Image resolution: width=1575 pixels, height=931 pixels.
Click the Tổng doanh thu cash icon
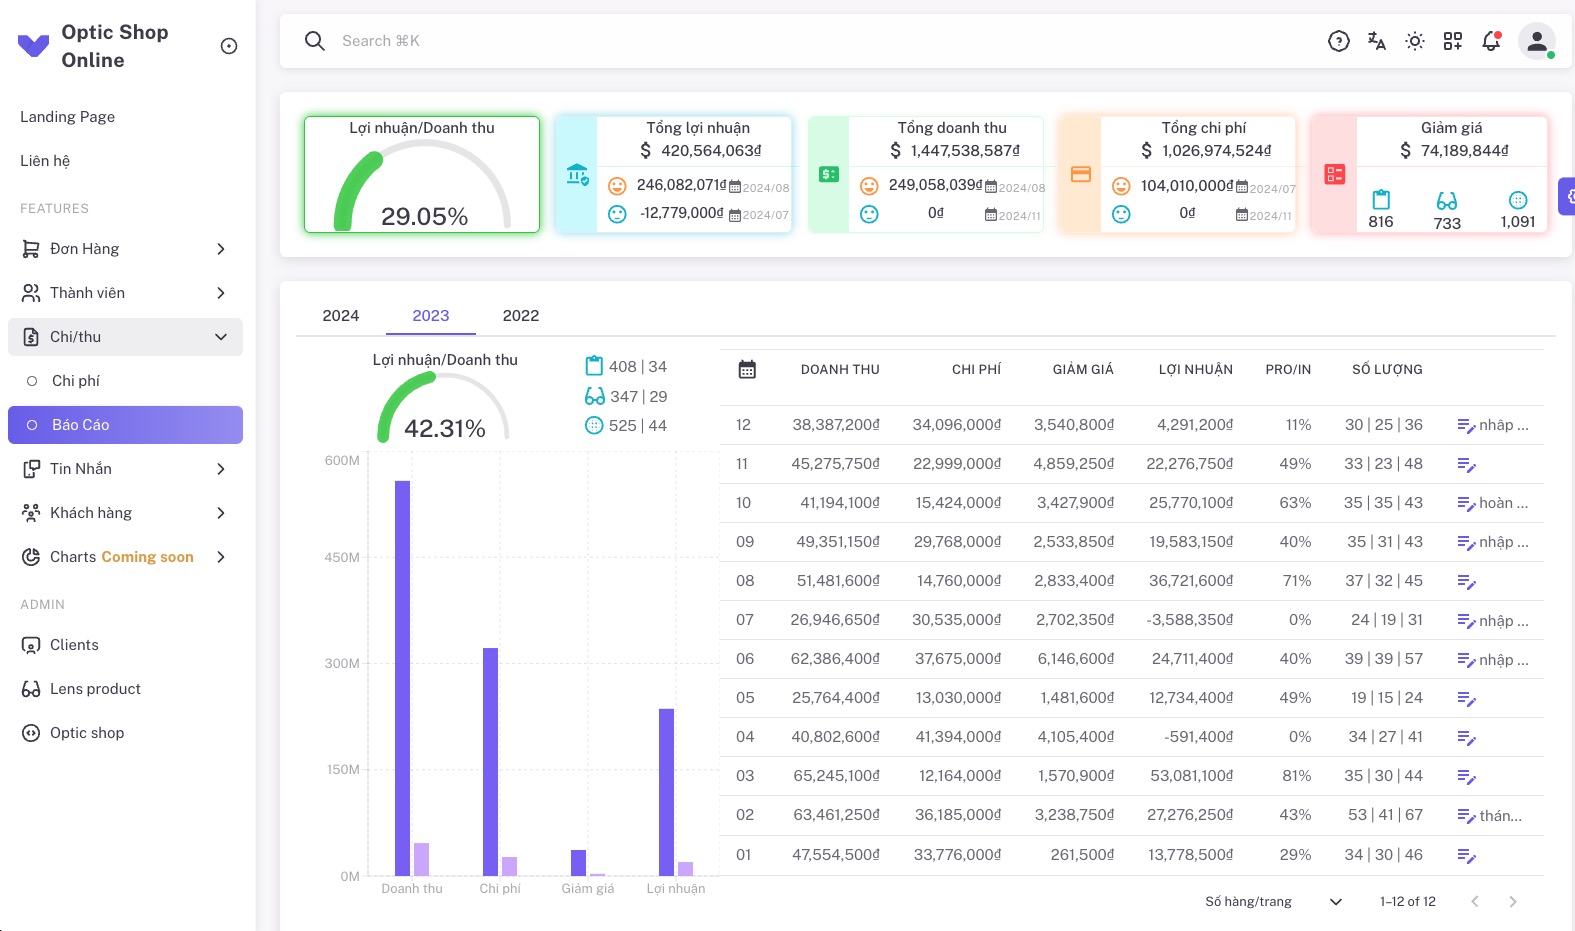(x=829, y=174)
